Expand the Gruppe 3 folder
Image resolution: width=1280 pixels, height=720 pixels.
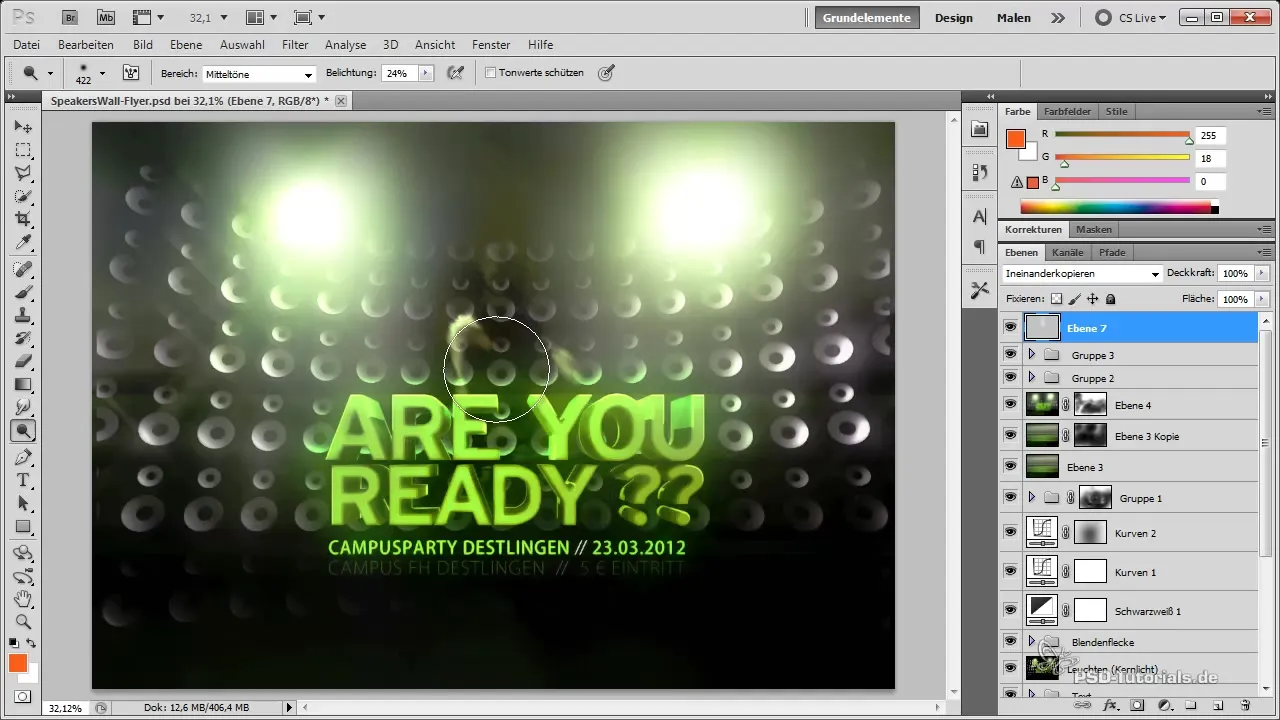click(1031, 354)
